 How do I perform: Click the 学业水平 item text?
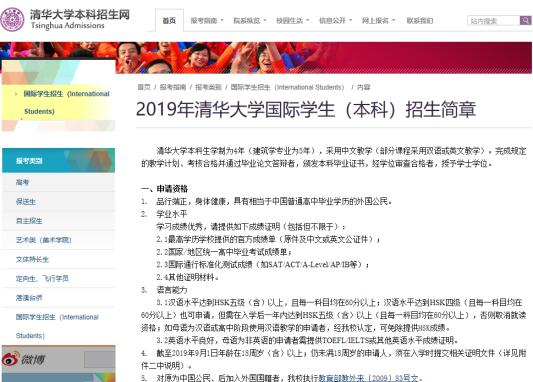(x=172, y=214)
